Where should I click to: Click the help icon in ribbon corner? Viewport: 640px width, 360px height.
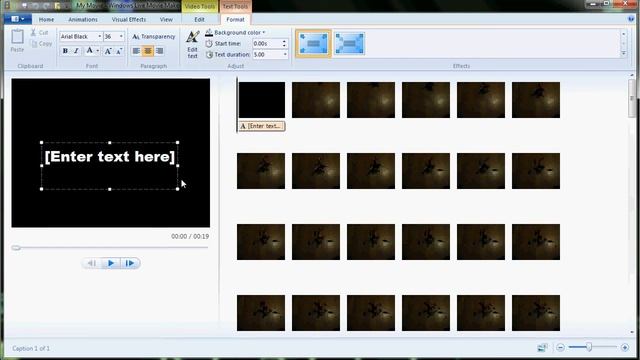click(631, 19)
